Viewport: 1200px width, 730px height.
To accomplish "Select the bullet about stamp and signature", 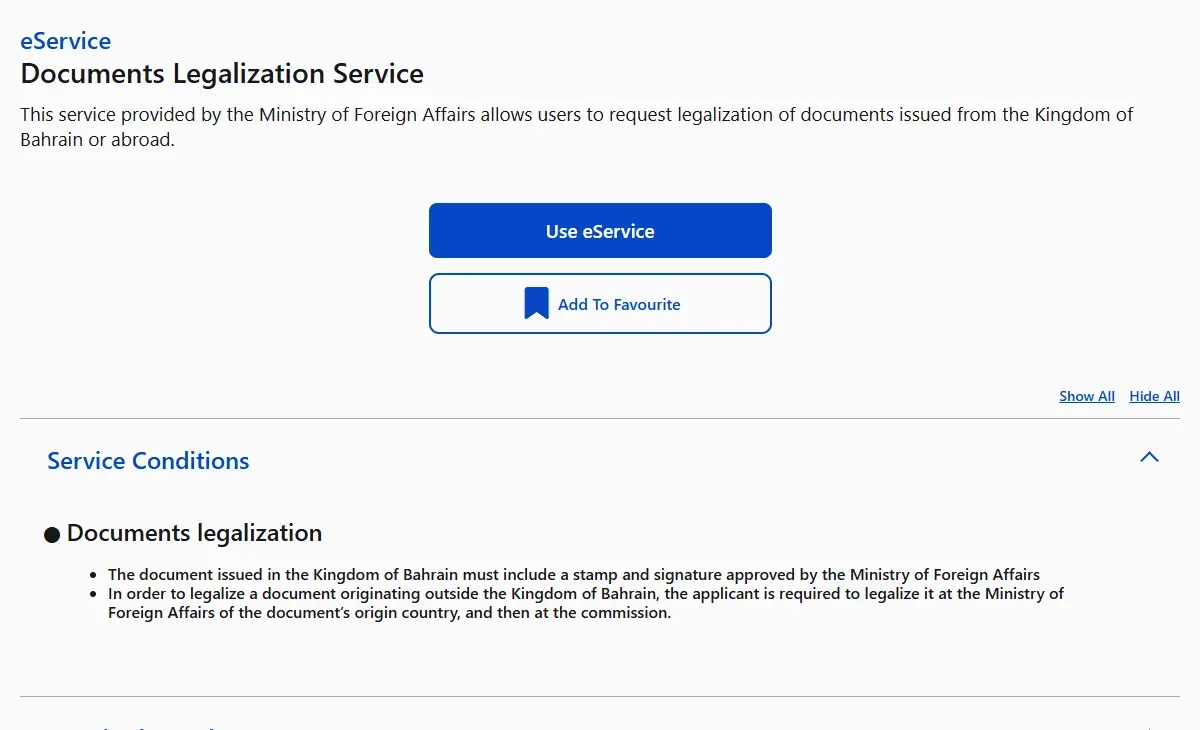I will (x=574, y=575).
